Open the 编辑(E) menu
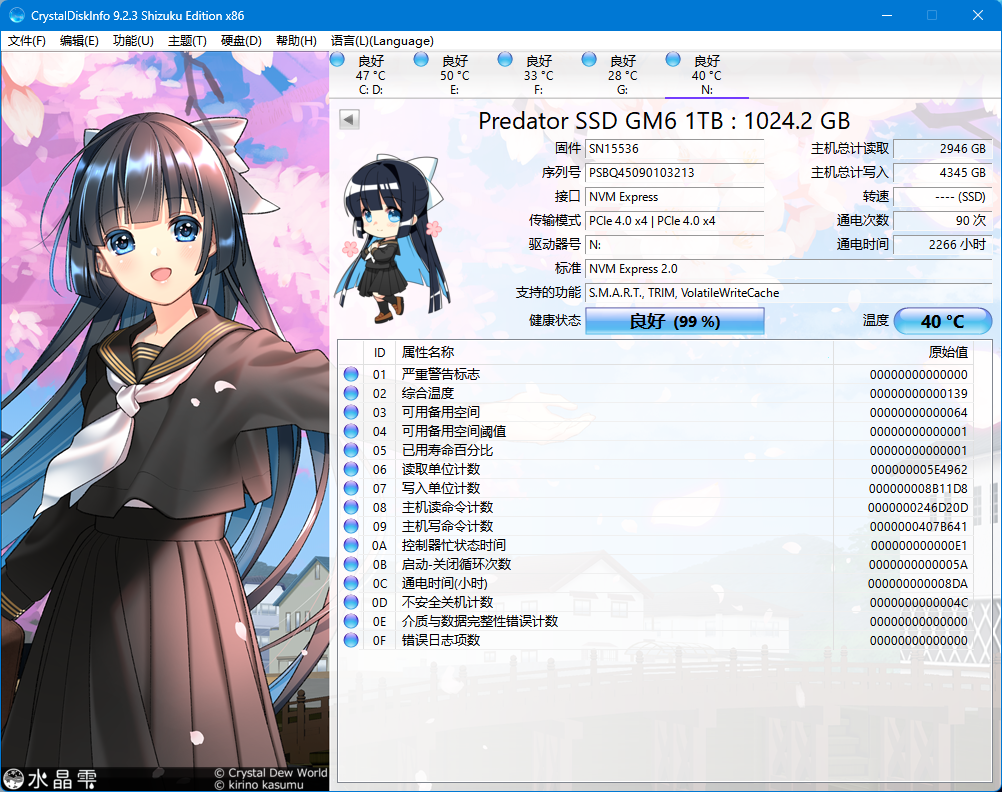Viewport: 1002px width, 792px height. coord(79,41)
